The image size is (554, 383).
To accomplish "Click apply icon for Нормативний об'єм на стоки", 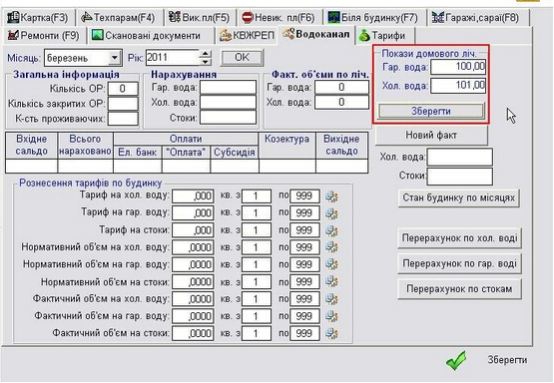I will click(331, 282).
